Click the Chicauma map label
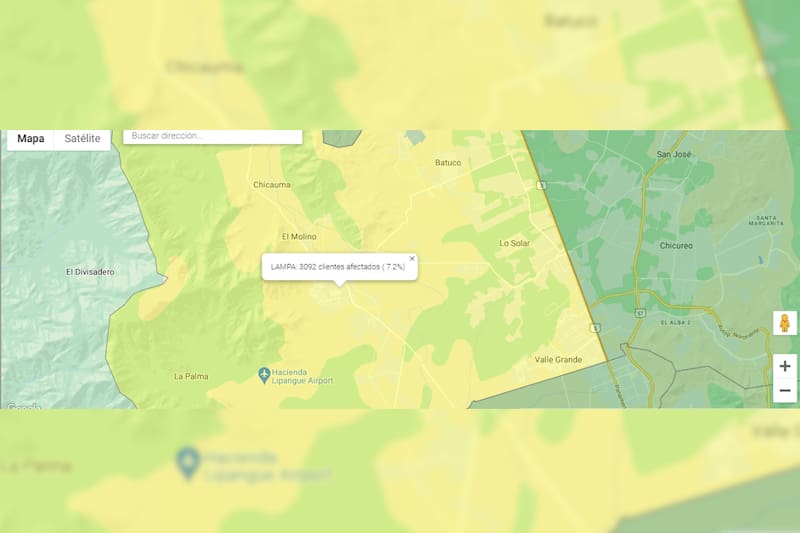The width and height of the screenshot is (800, 533). click(272, 185)
